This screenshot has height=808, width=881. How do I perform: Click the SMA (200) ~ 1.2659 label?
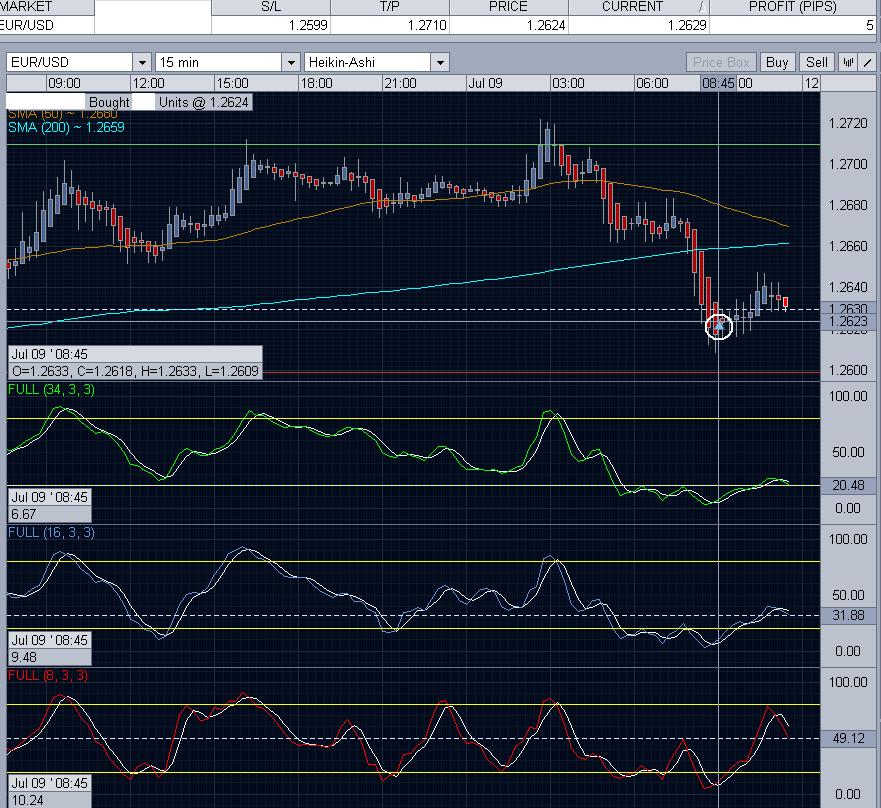pyautogui.click(x=66, y=128)
